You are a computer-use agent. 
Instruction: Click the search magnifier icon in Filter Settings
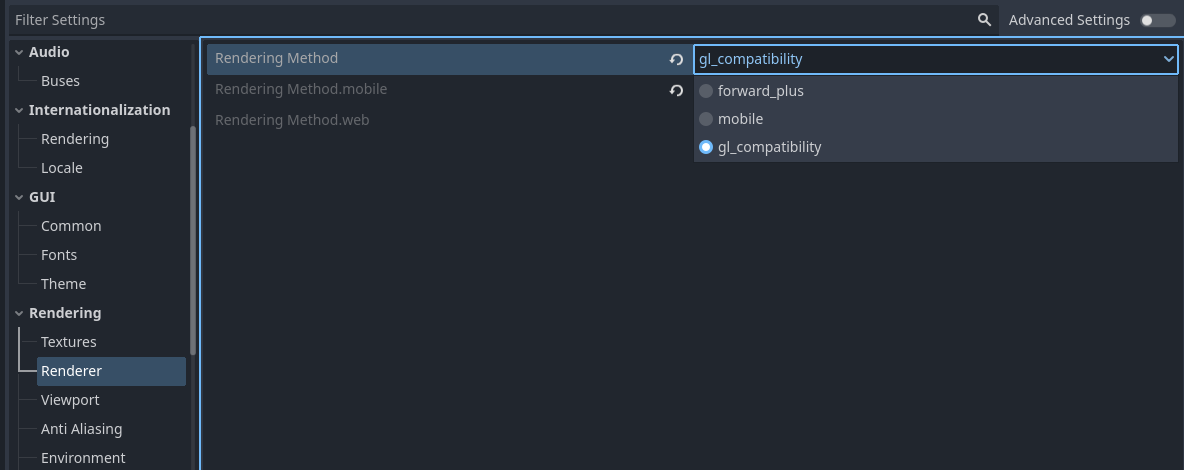pos(984,20)
